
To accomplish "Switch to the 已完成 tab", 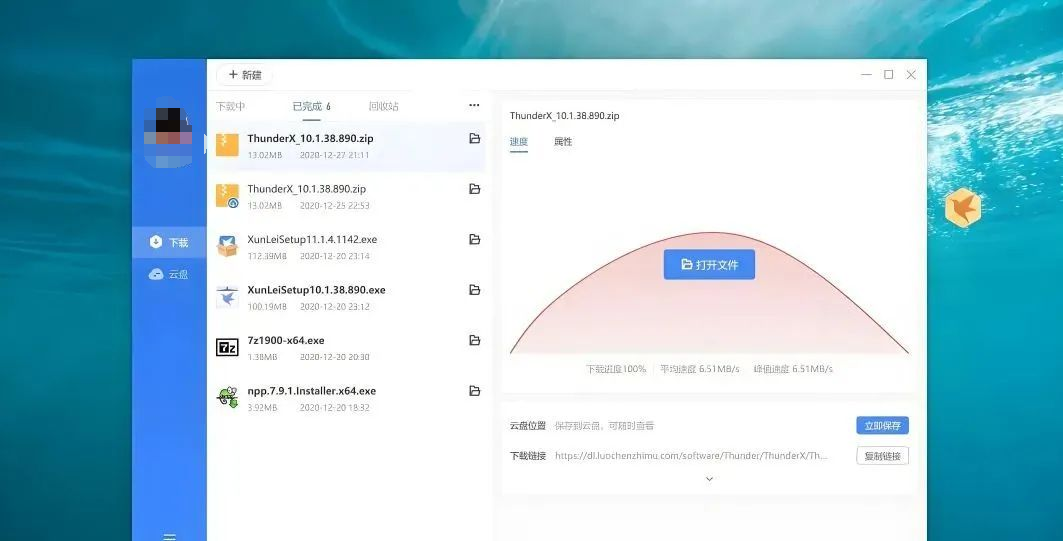I will tap(311, 106).
